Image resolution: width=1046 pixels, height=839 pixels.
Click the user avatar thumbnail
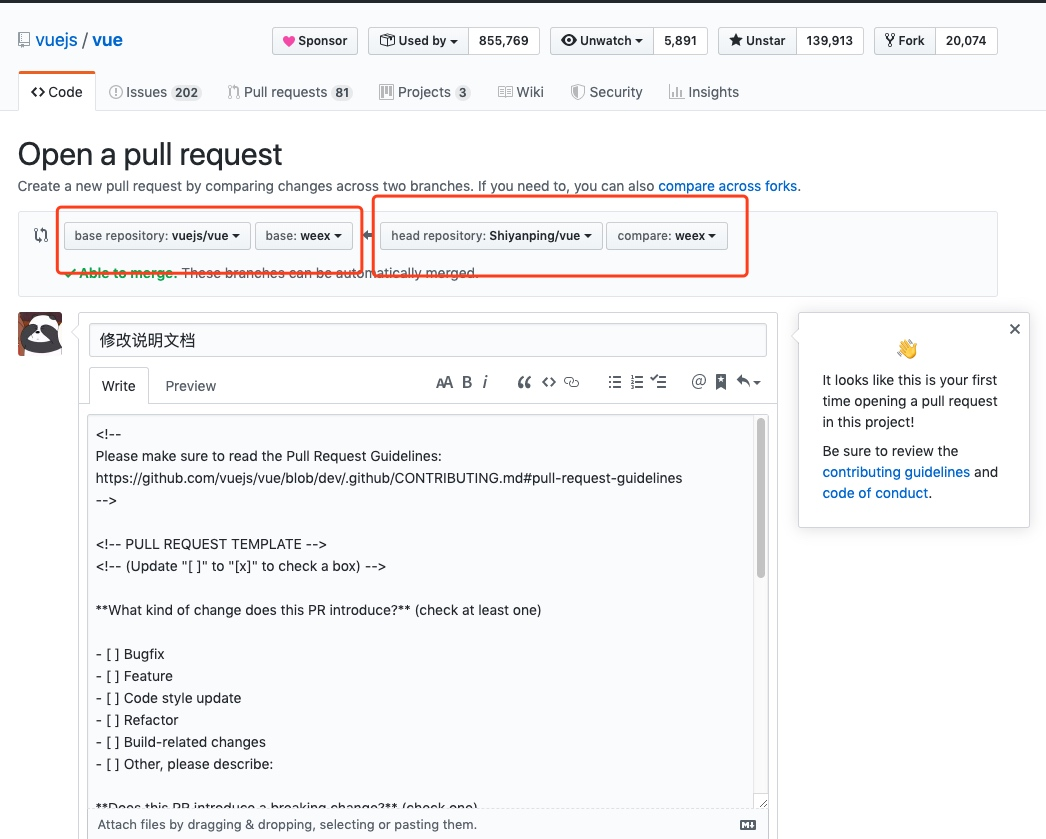click(x=40, y=334)
